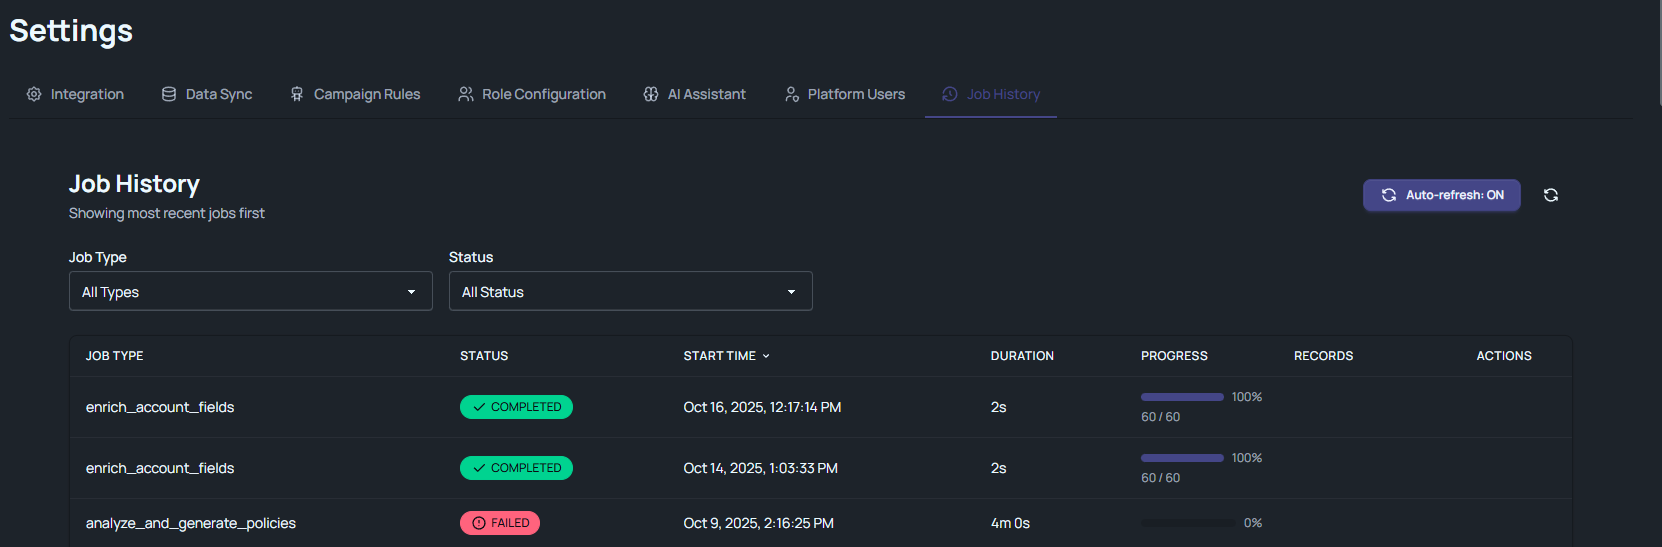Viewport: 1662px width, 547px height.
Task: Click the Job Type column header
Action: [114, 356]
